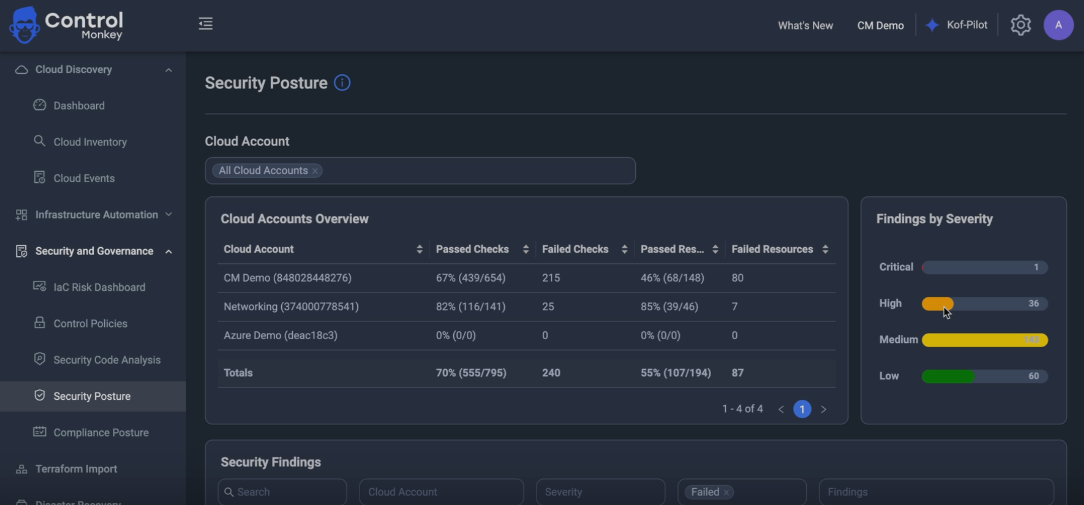Image resolution: width=1084 pixels, height=505 pixels.
Task: Click the Control Policies lock icon
Action: (39, 323)
